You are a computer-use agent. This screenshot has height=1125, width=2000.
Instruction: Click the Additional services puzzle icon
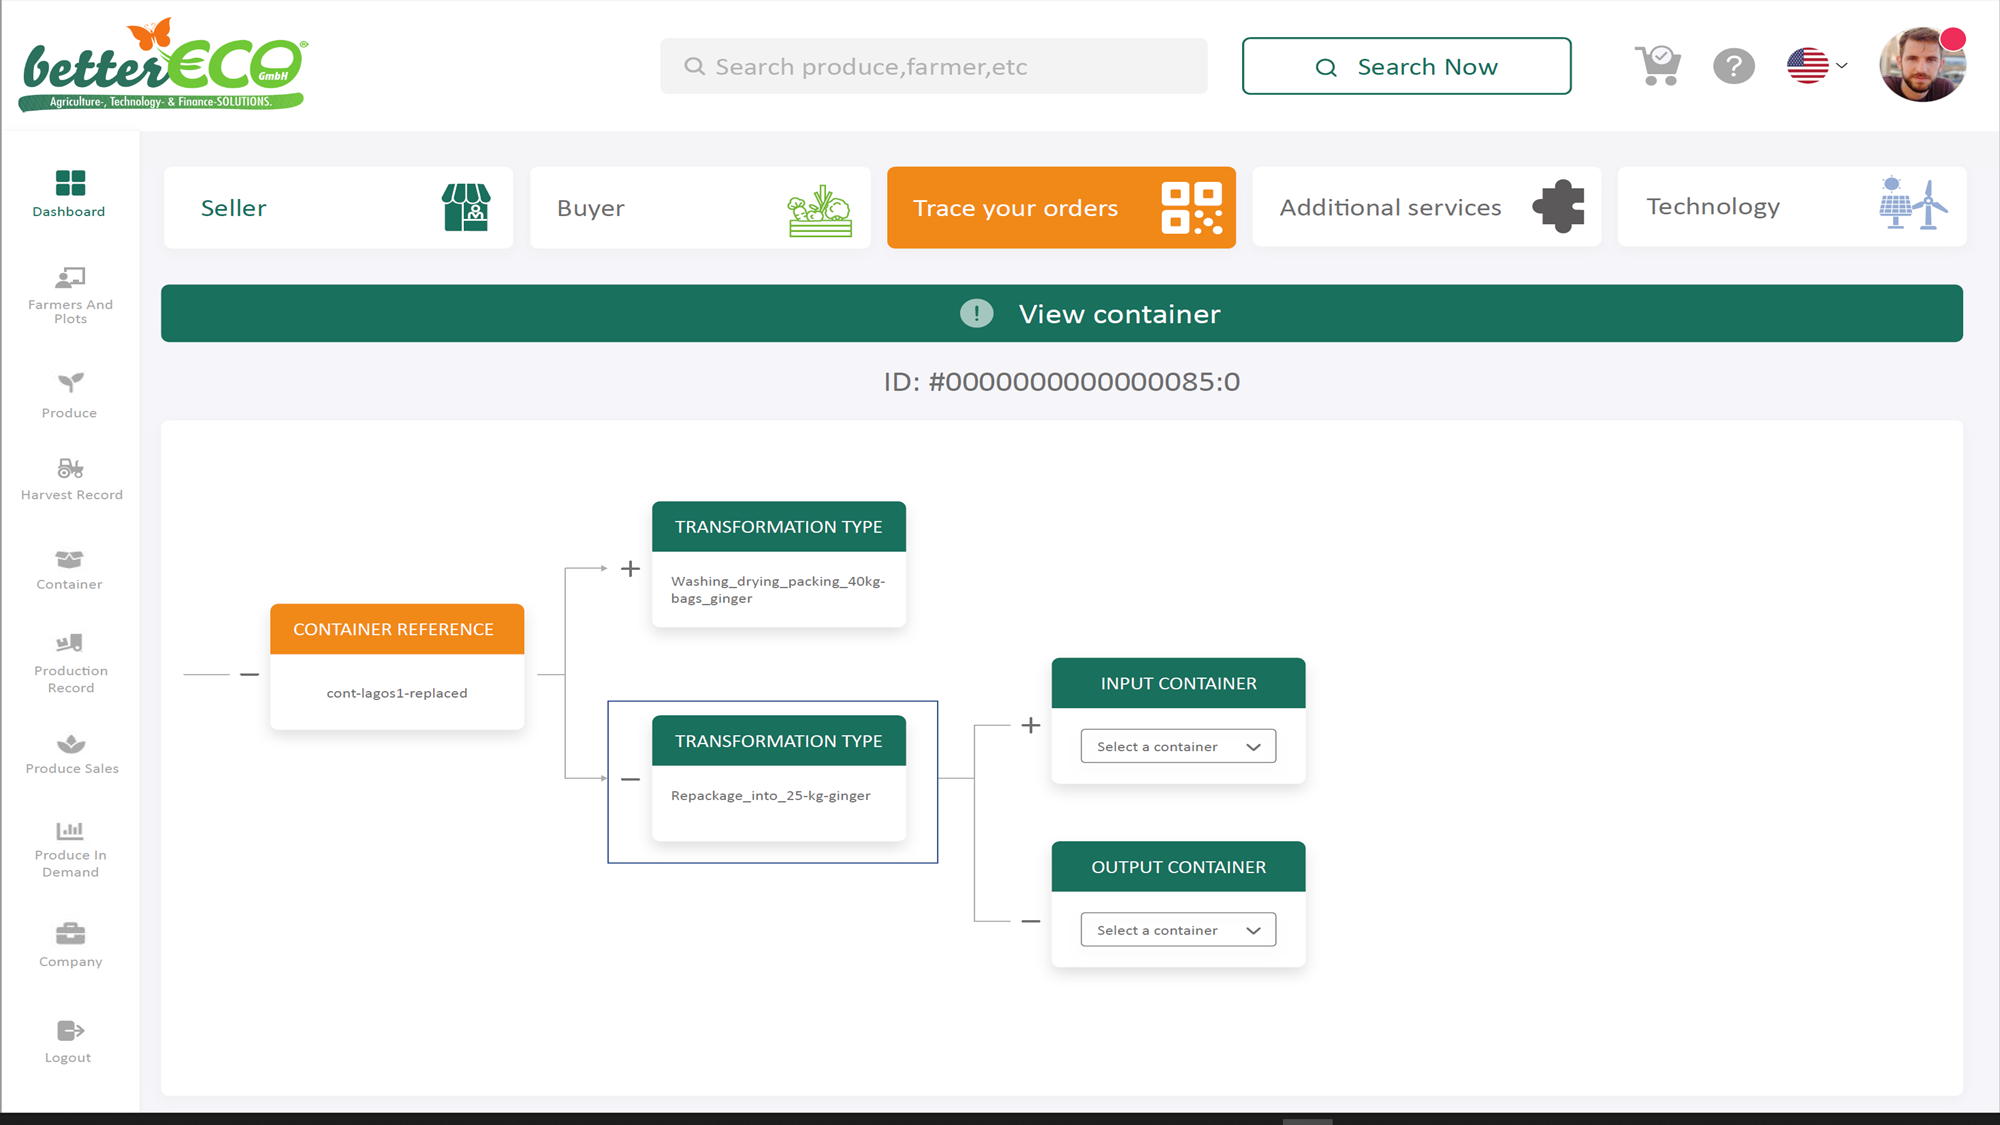[1559, 207]
